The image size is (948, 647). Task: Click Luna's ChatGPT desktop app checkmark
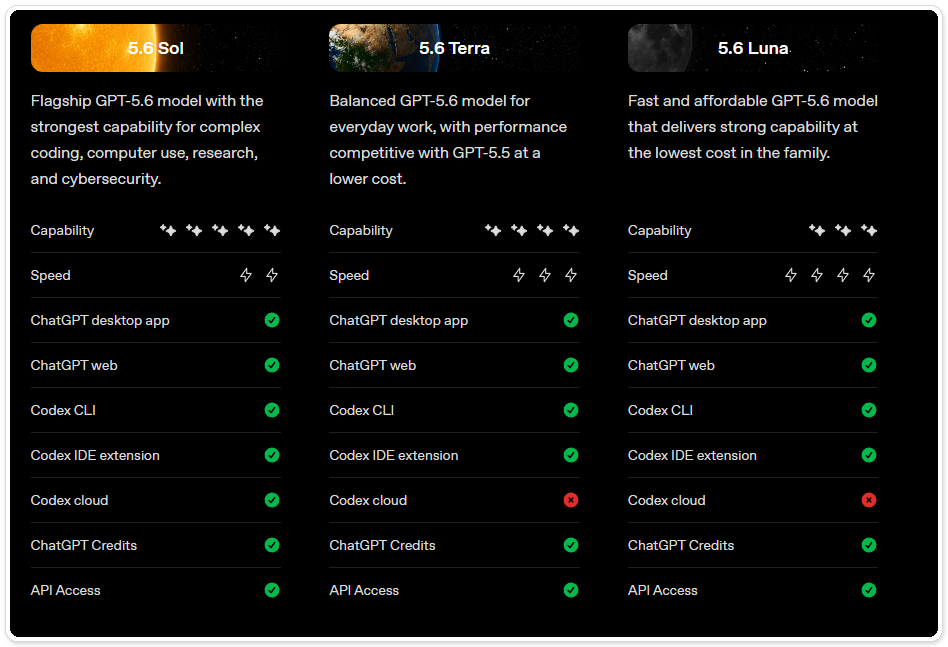click(x=869, y=320)
